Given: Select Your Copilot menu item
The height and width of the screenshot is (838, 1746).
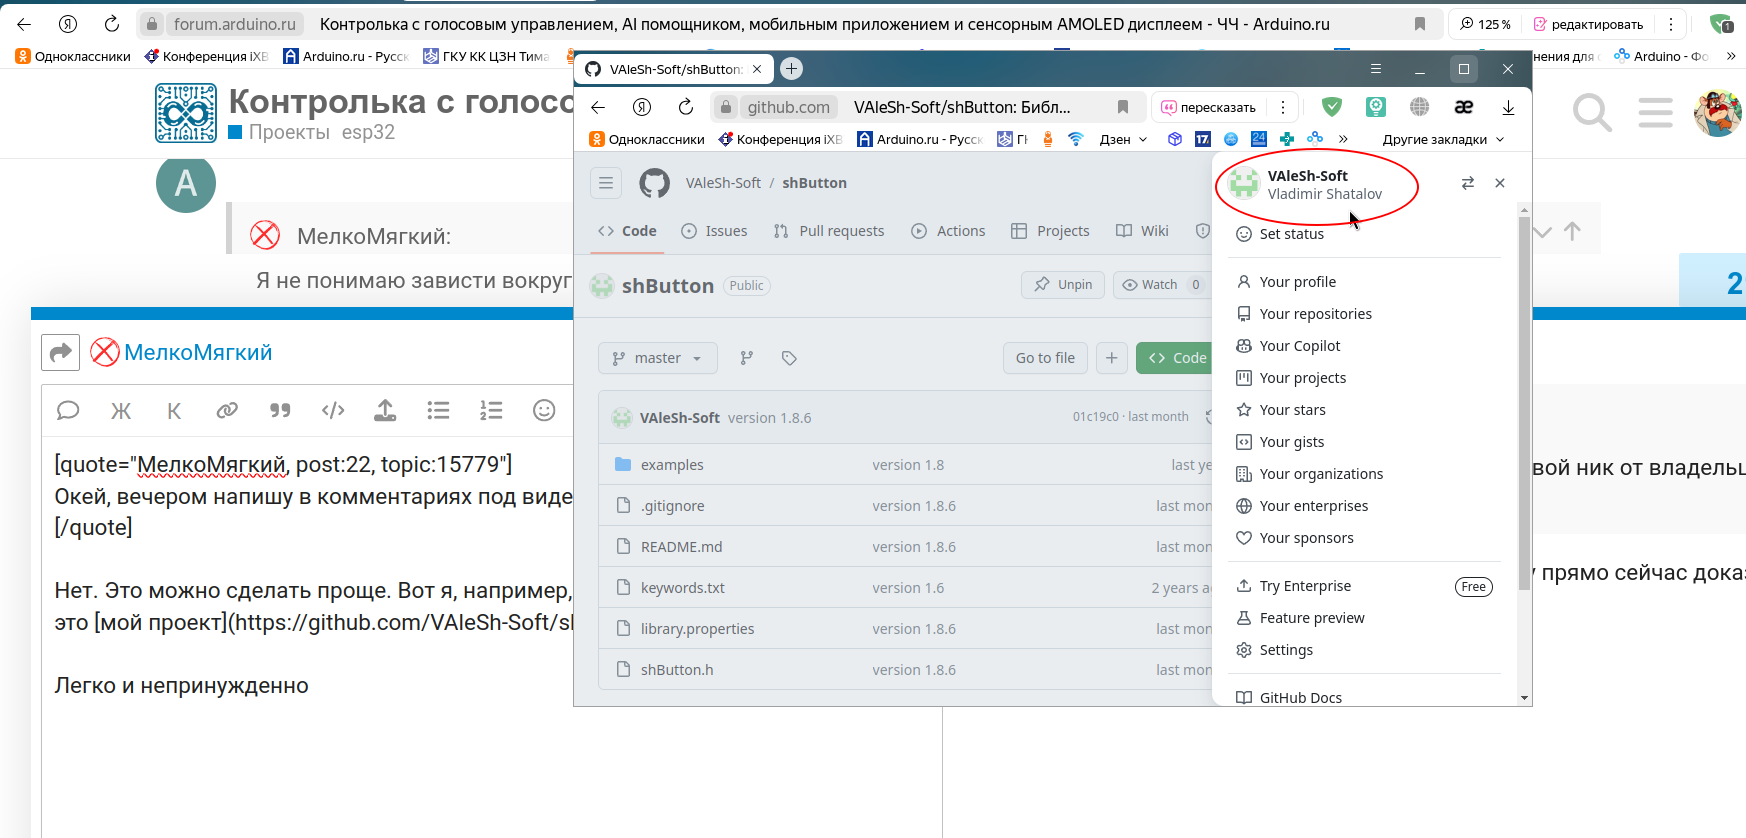Looking at the screenshot, I should pos(1364,346).
